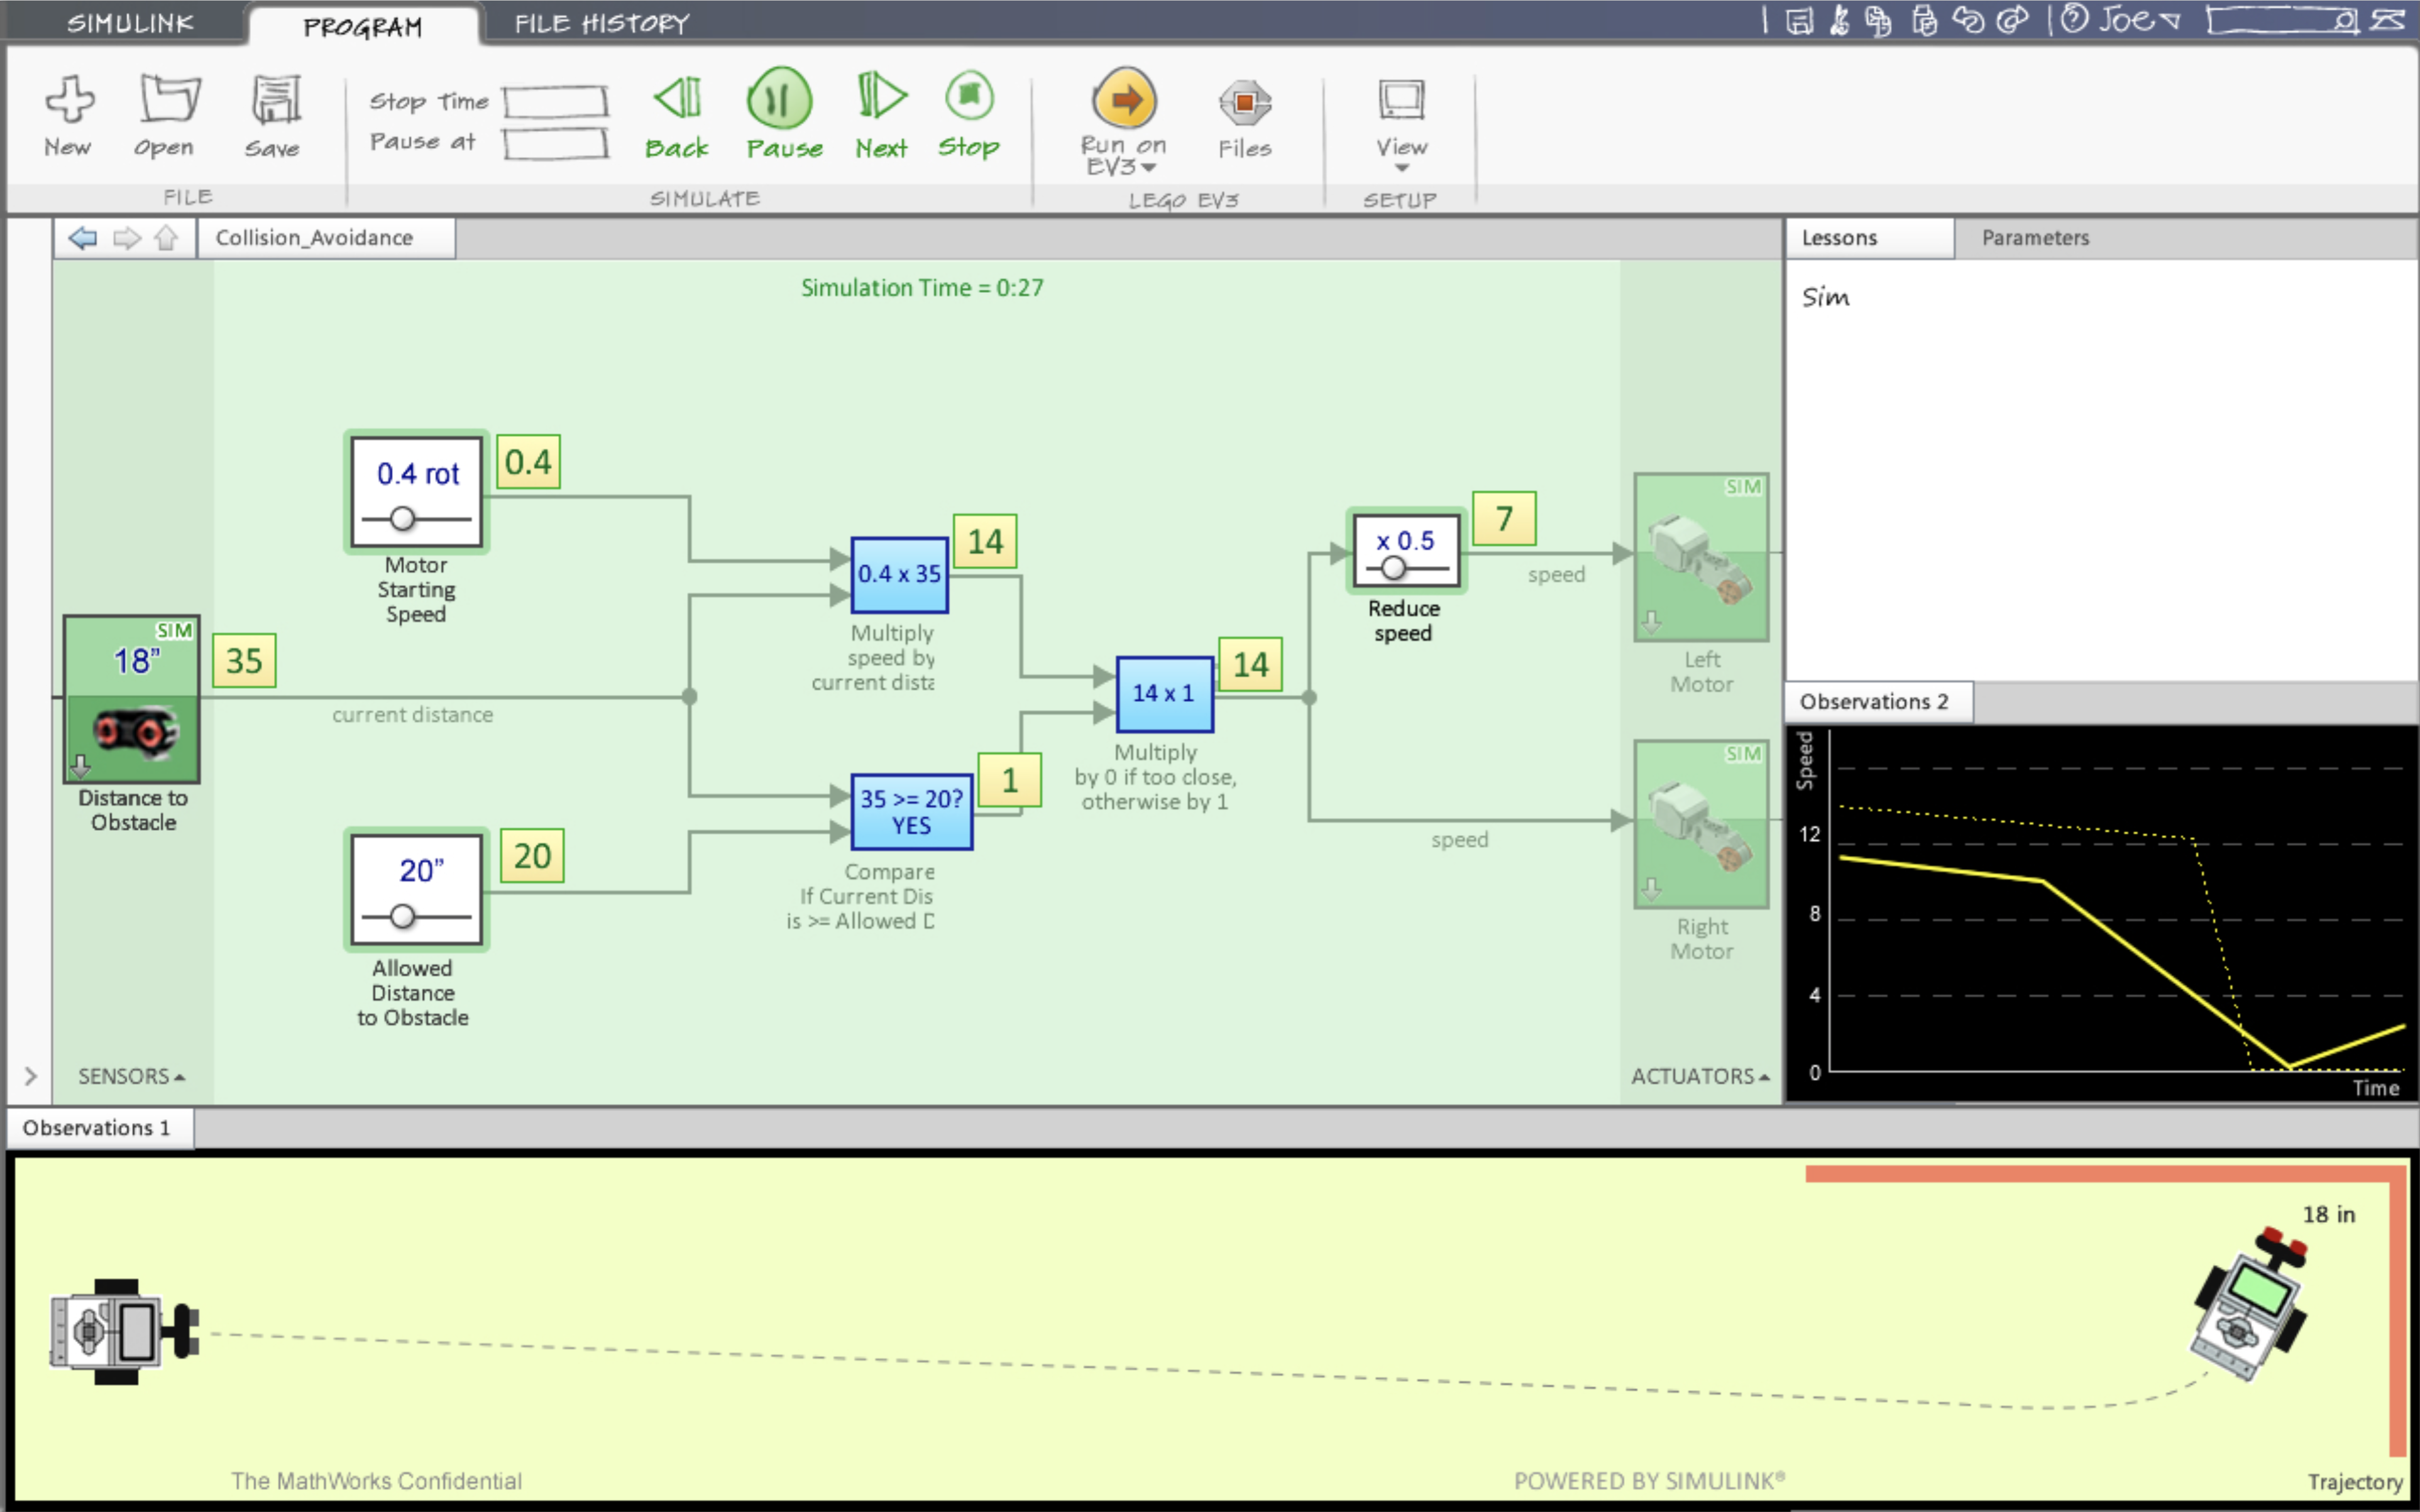2420x1512 pixels.
Task: Stop the simulation
Action: pyautogui.click(x=968, y=97)
